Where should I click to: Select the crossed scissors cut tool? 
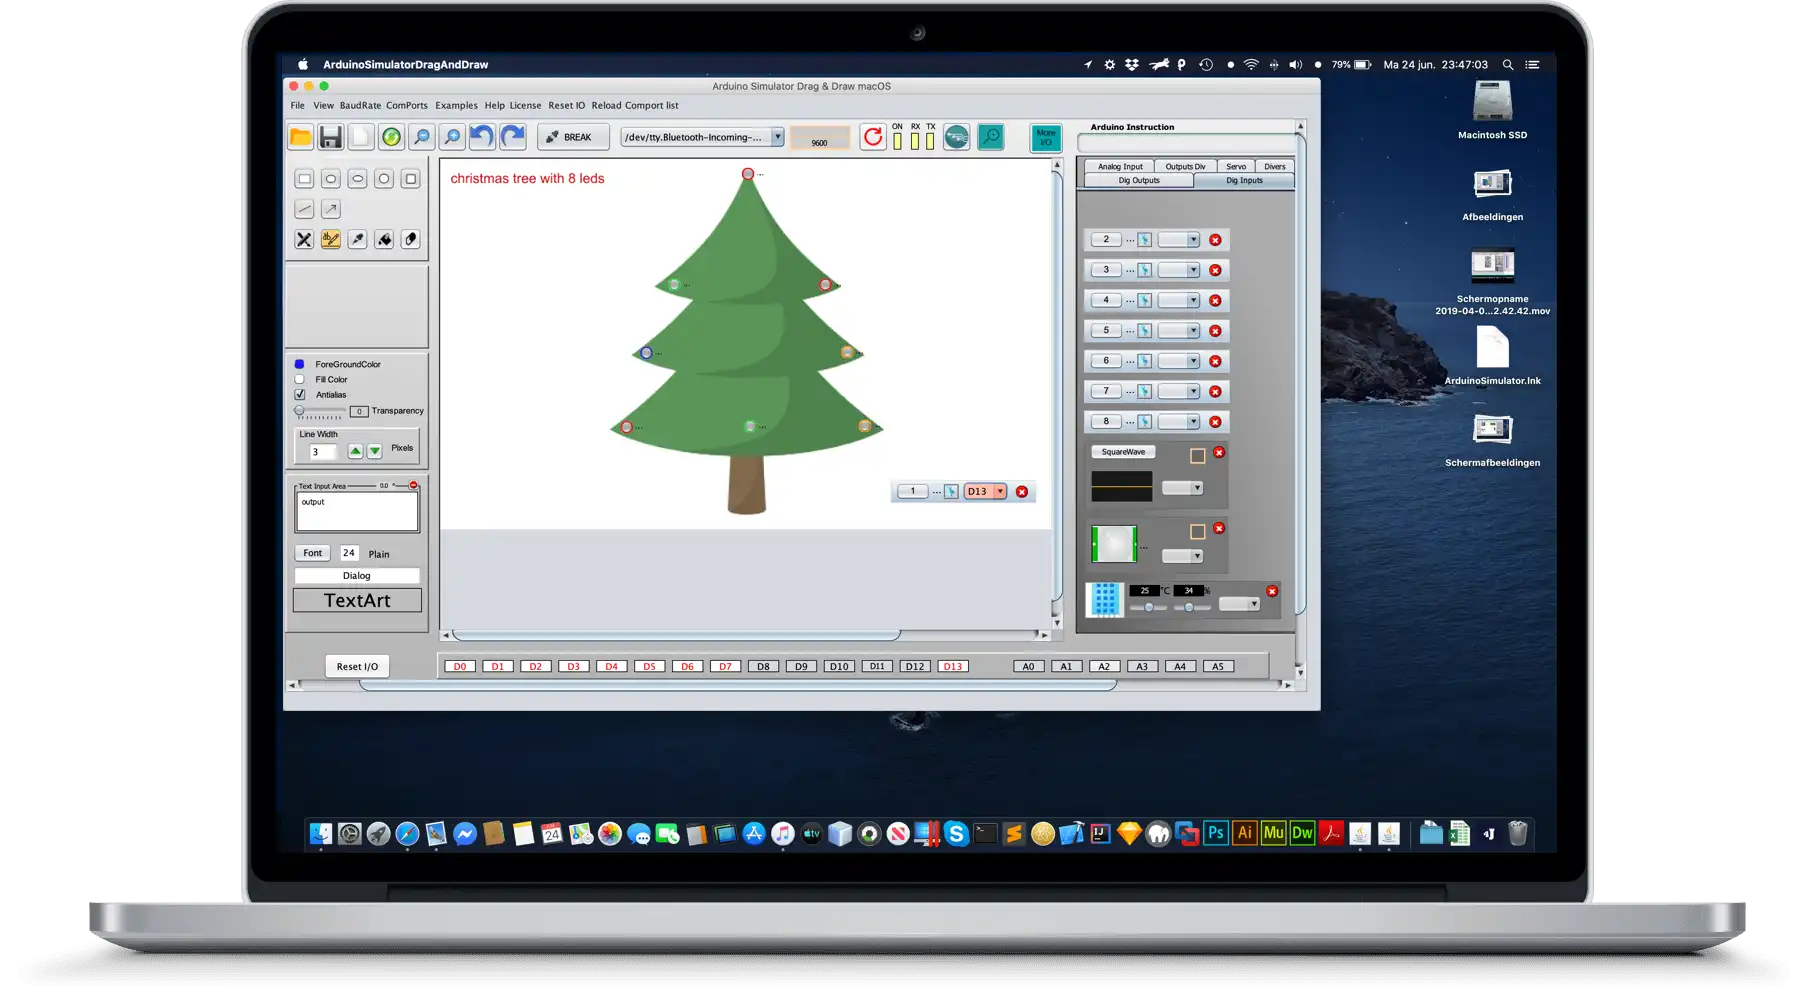click(304, 239)
